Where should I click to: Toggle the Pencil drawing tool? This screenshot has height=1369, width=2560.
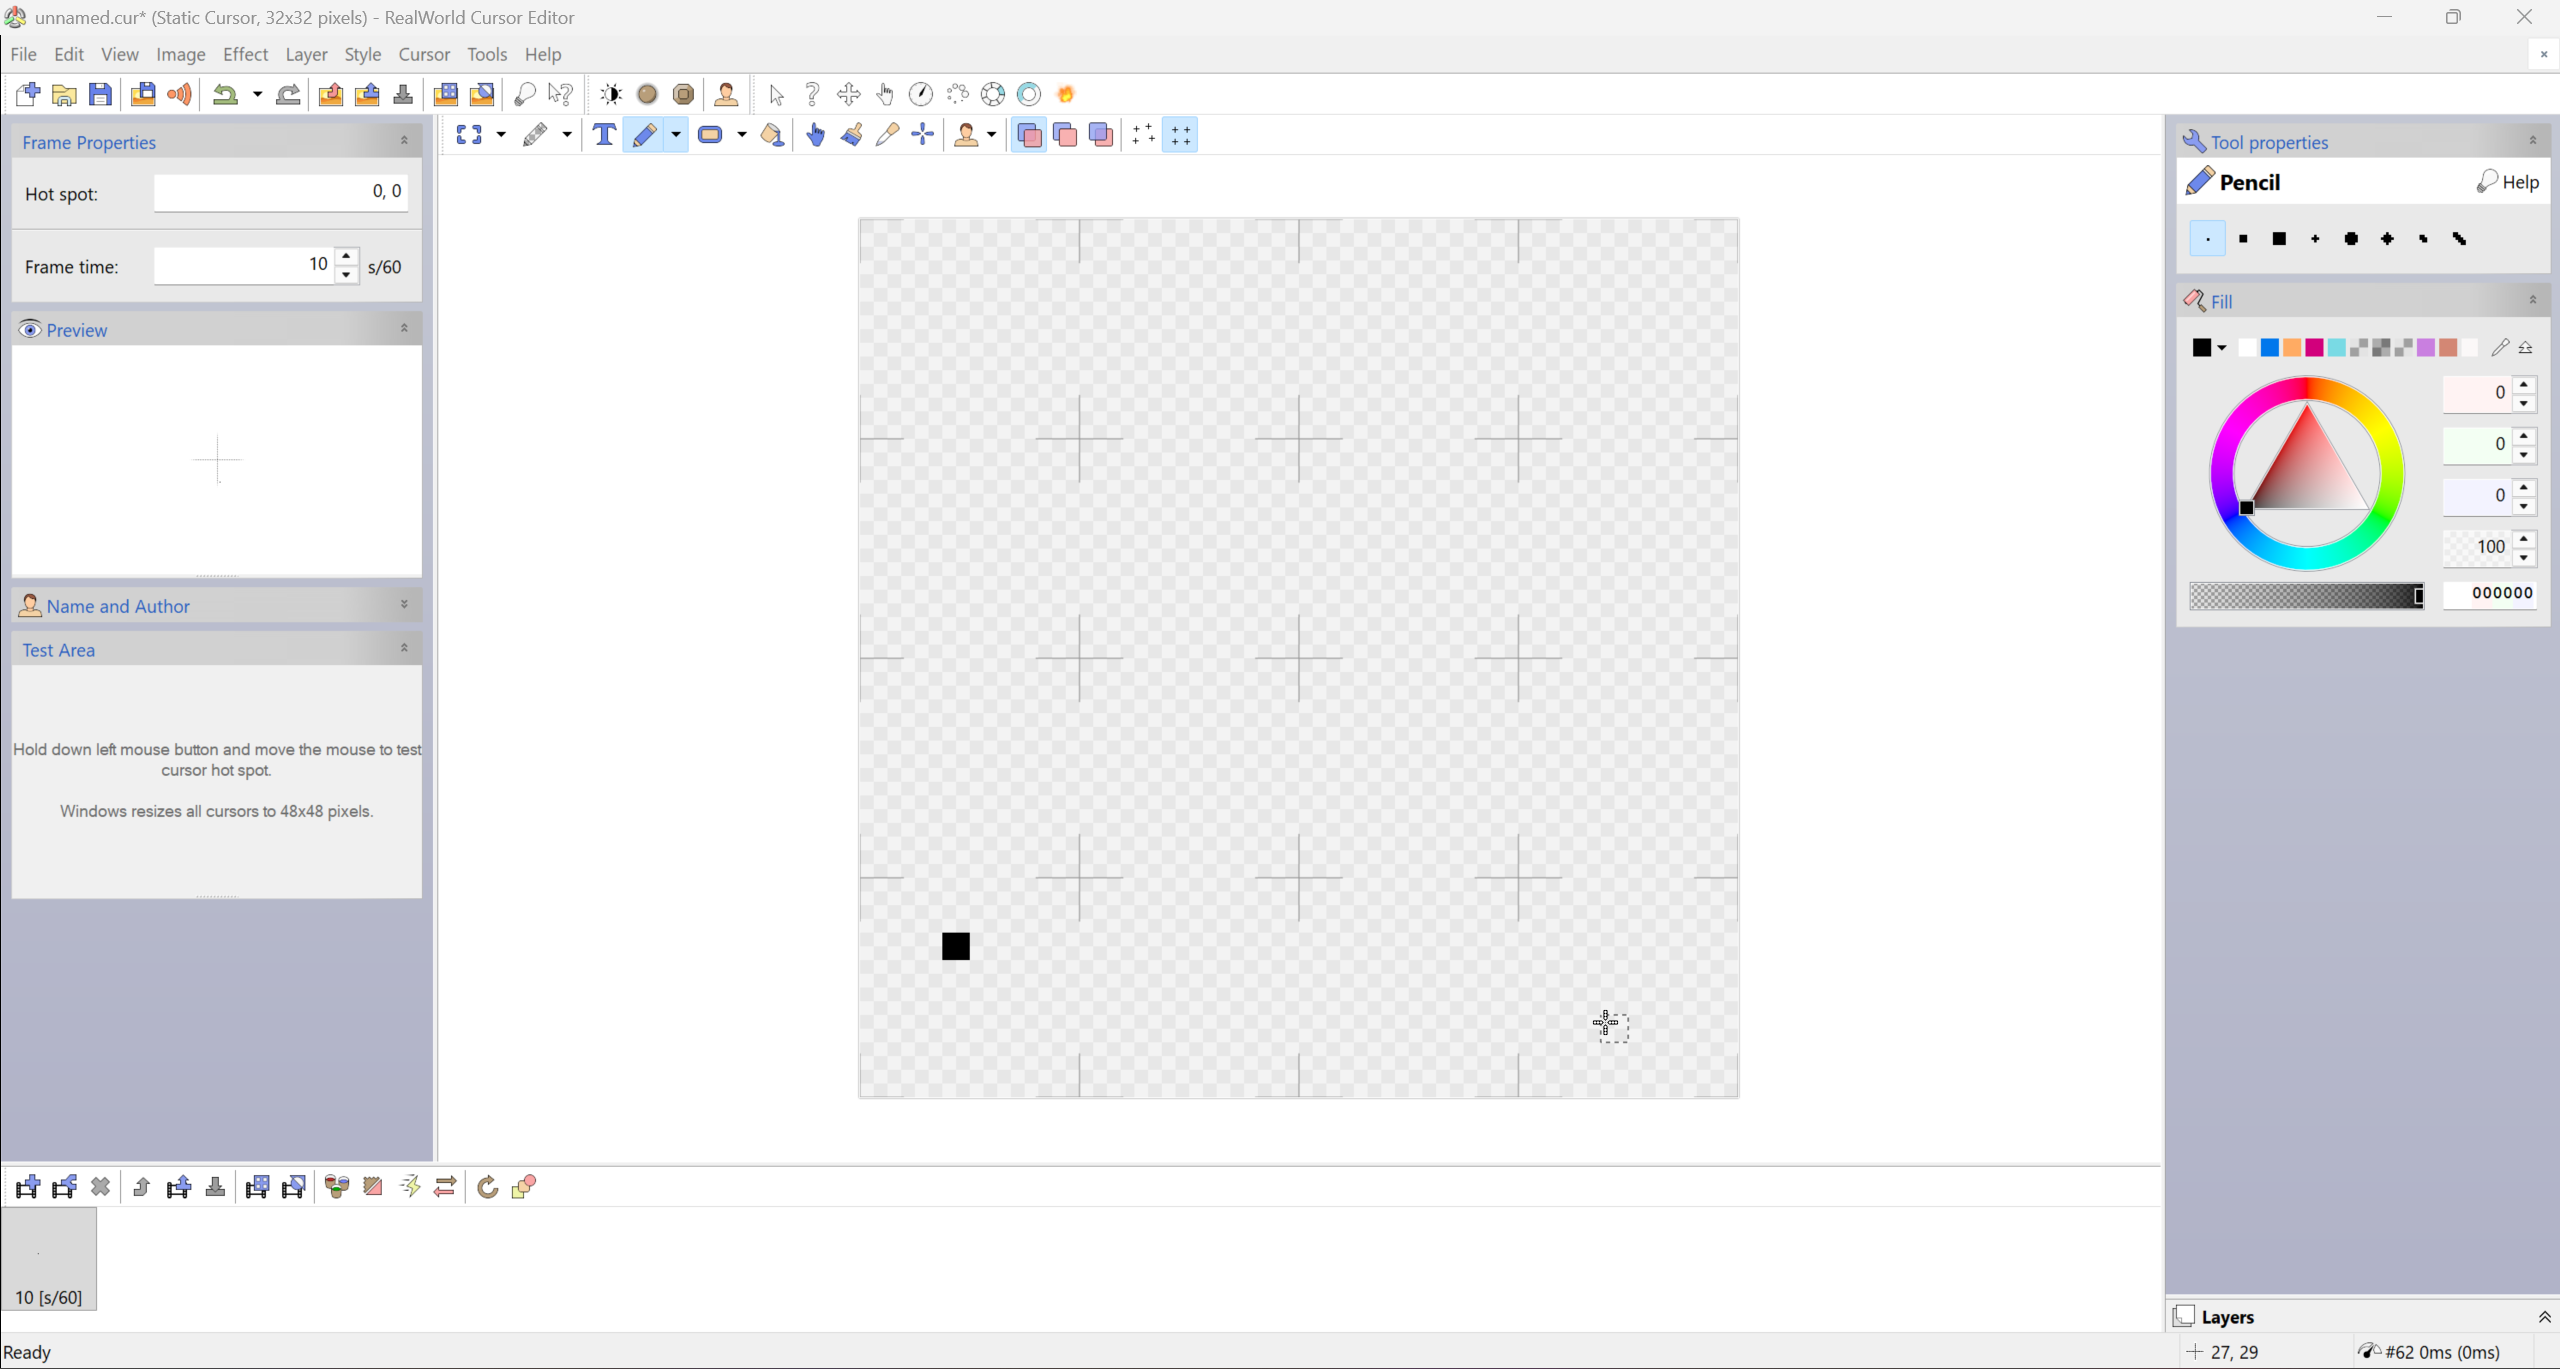tap(646, 134)
